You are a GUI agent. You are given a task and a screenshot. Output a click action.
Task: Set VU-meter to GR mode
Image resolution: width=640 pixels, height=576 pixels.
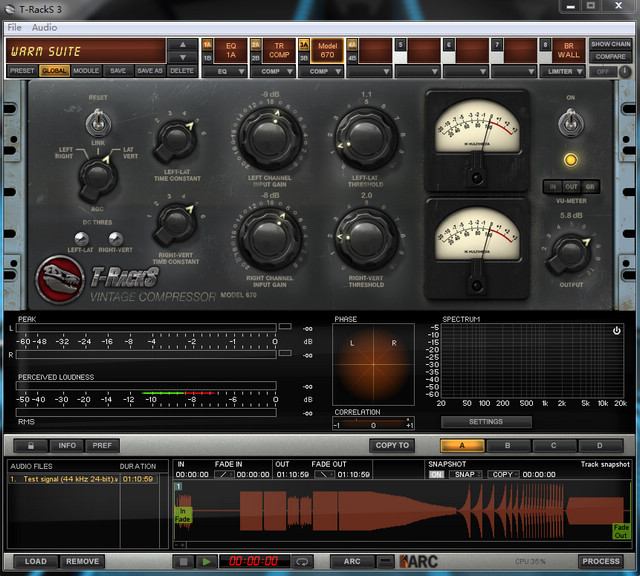point(590,187)
